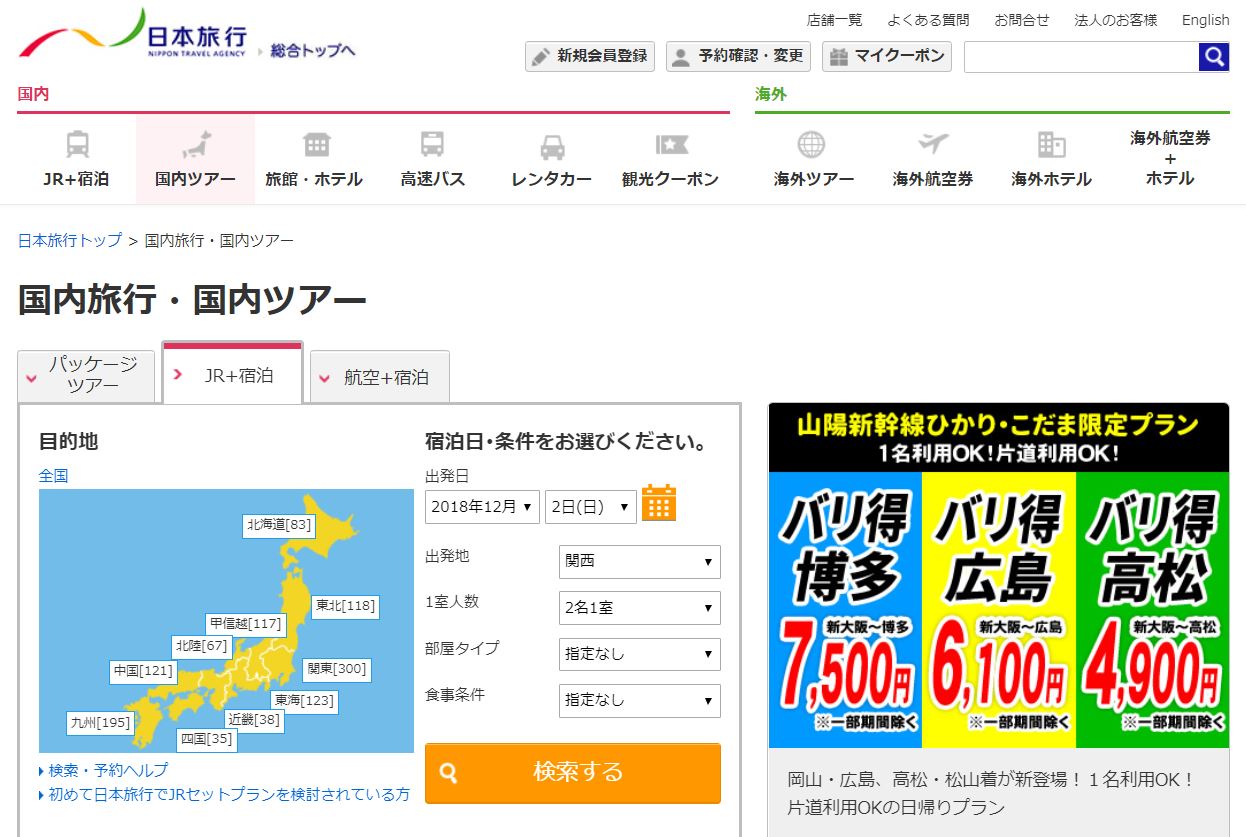This screenshot has height=837, width=1246.
Task: Expand the 1室人数 occupancy dropdown
Action: 639,608
